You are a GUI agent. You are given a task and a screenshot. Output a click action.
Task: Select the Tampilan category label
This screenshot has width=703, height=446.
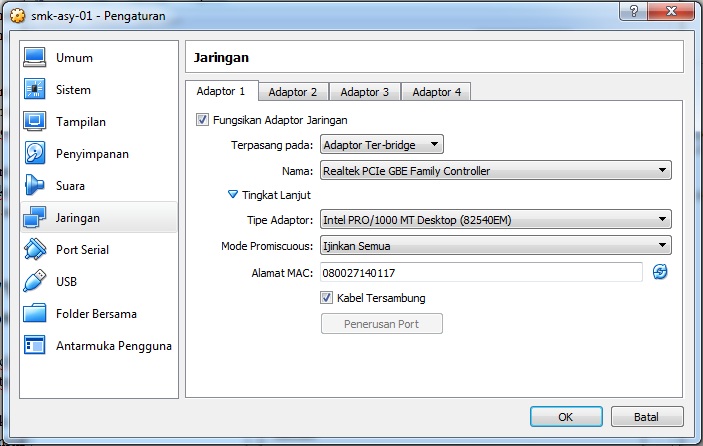click(81, 121)
